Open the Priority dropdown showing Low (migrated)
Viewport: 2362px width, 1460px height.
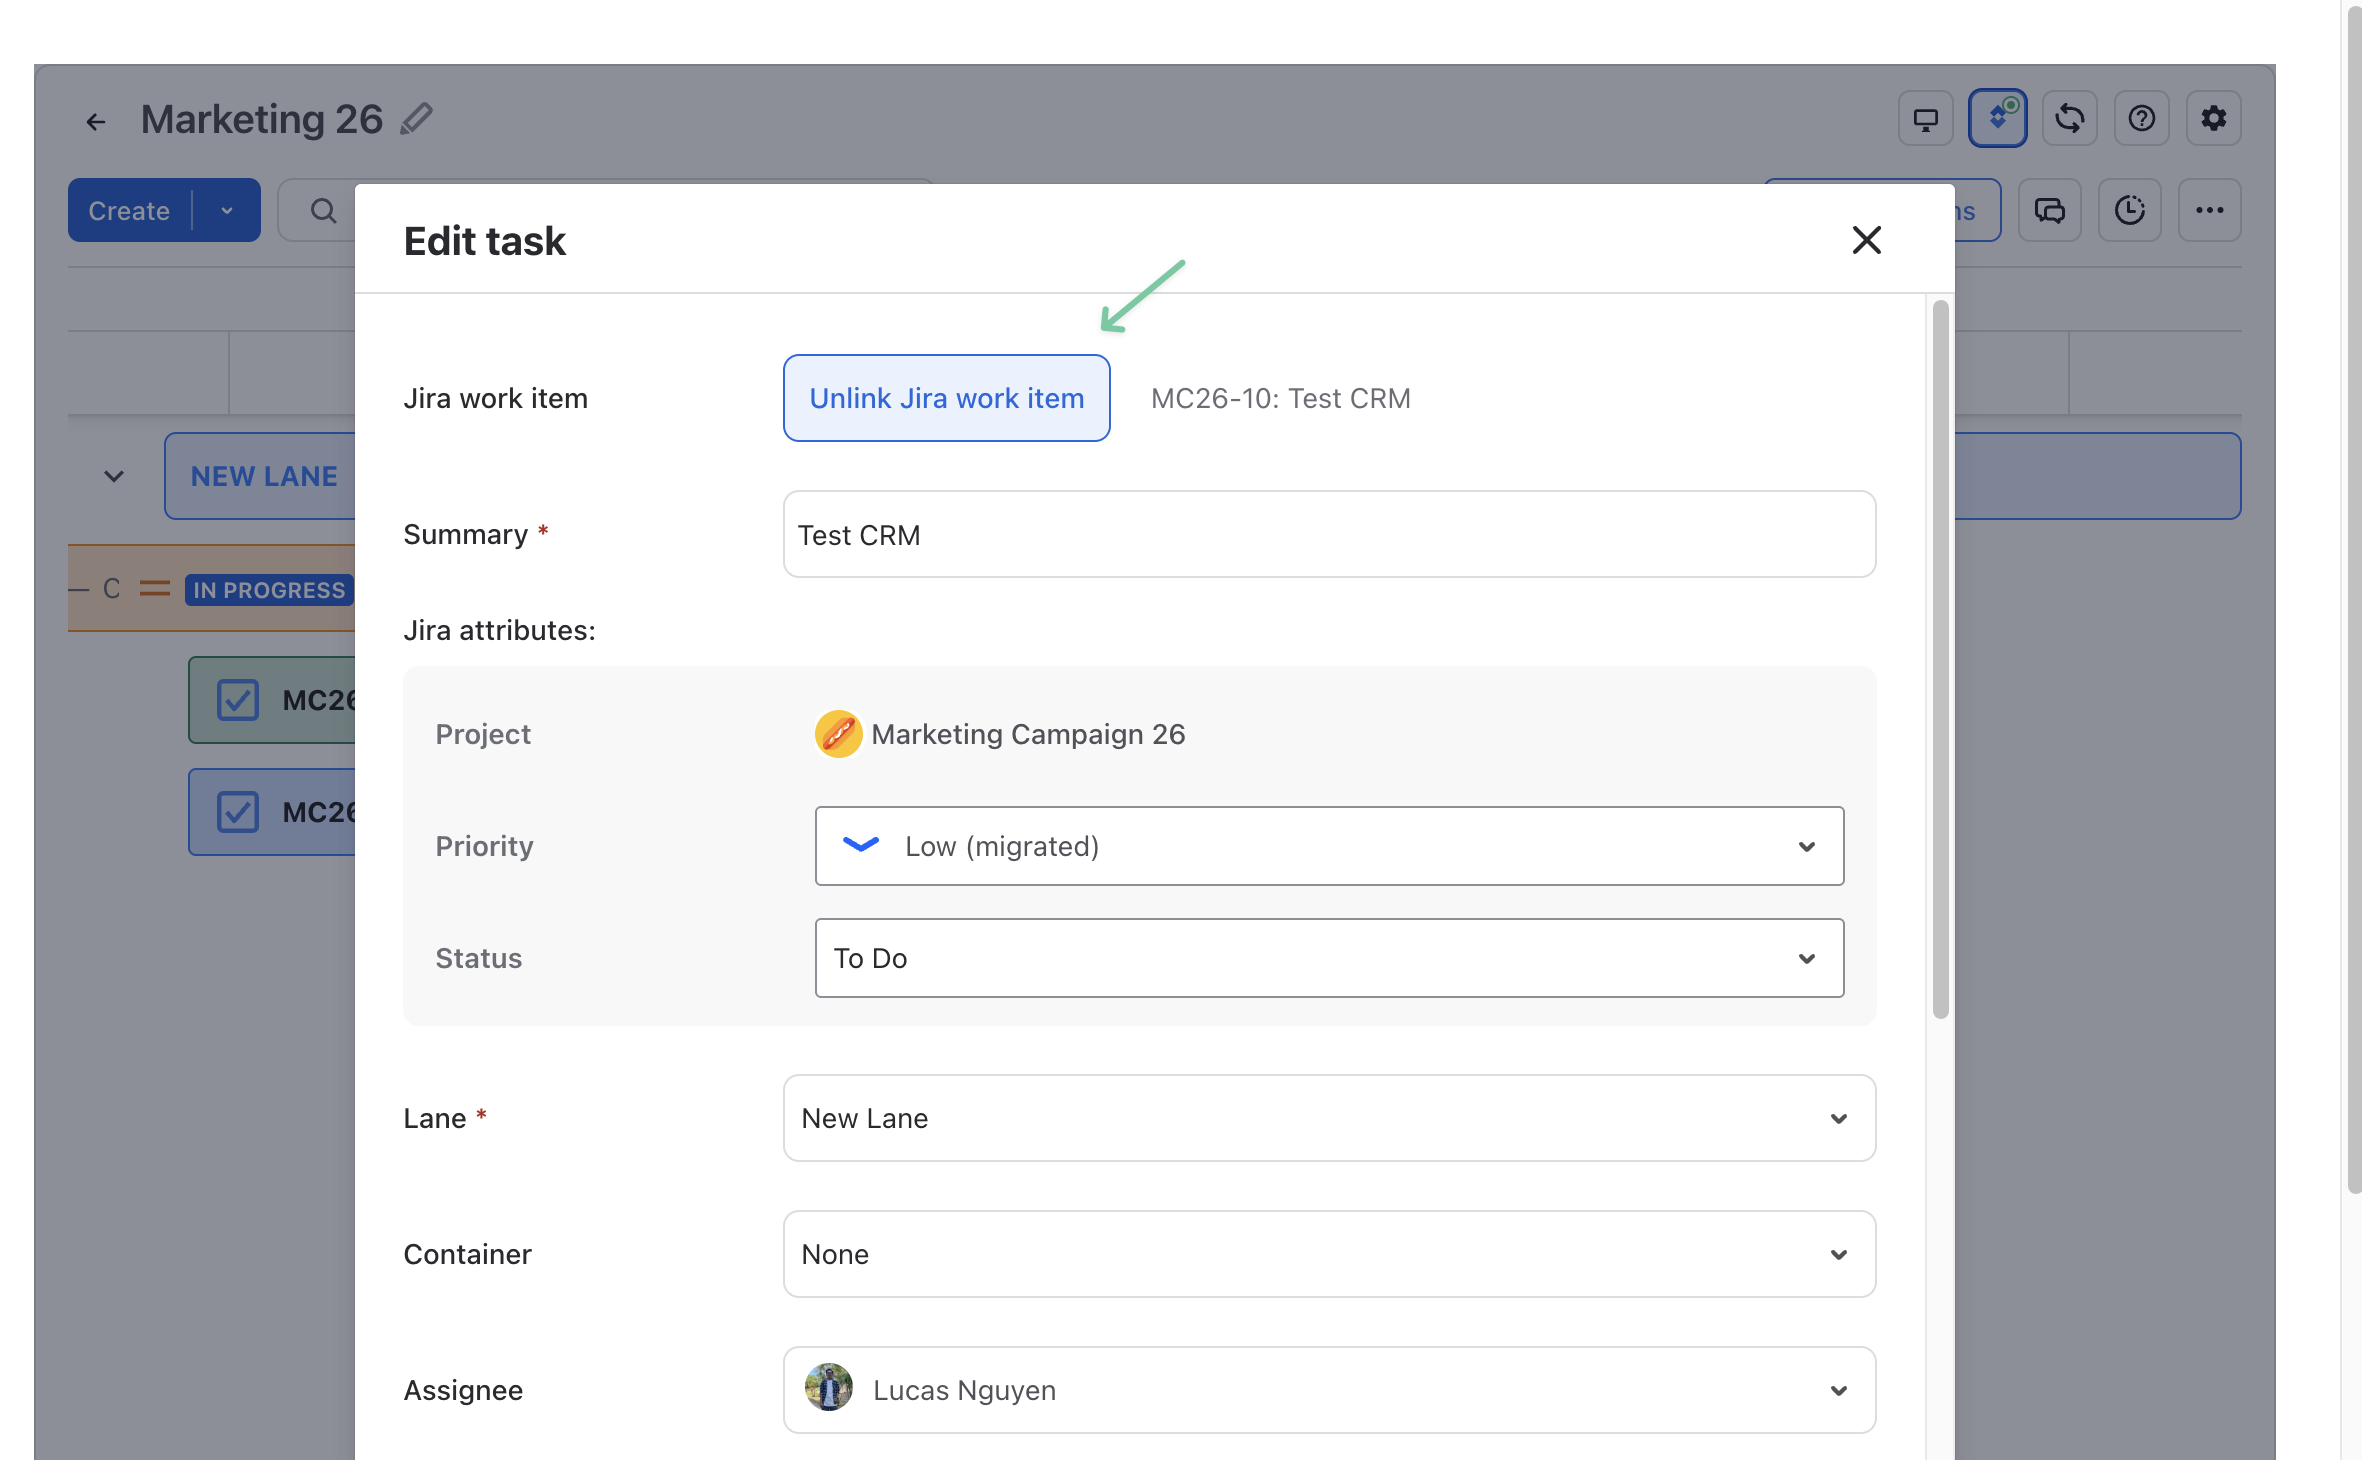pos(1329,846)
